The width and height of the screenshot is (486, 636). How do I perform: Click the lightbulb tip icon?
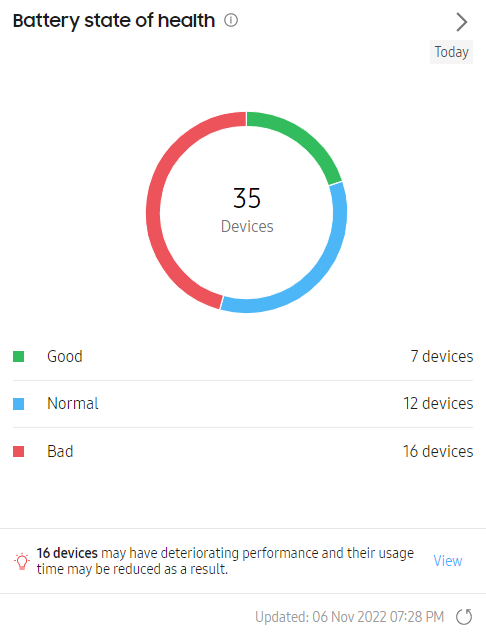(x=22, y=561)
